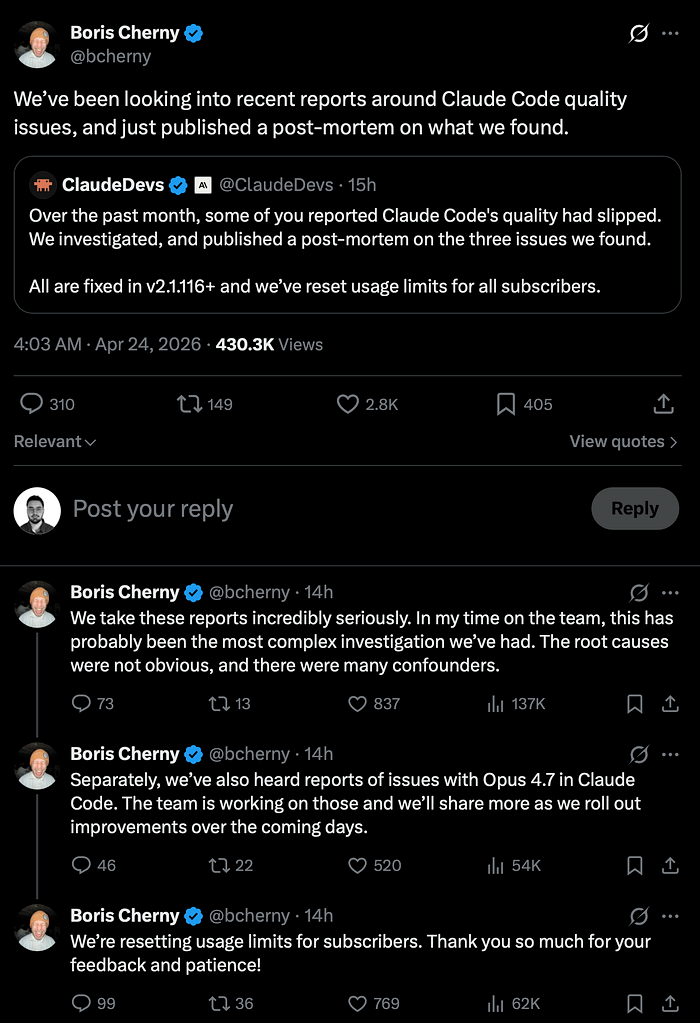Like the reply with 837 likes
The image size is (700, 1023).
point(374,703)
